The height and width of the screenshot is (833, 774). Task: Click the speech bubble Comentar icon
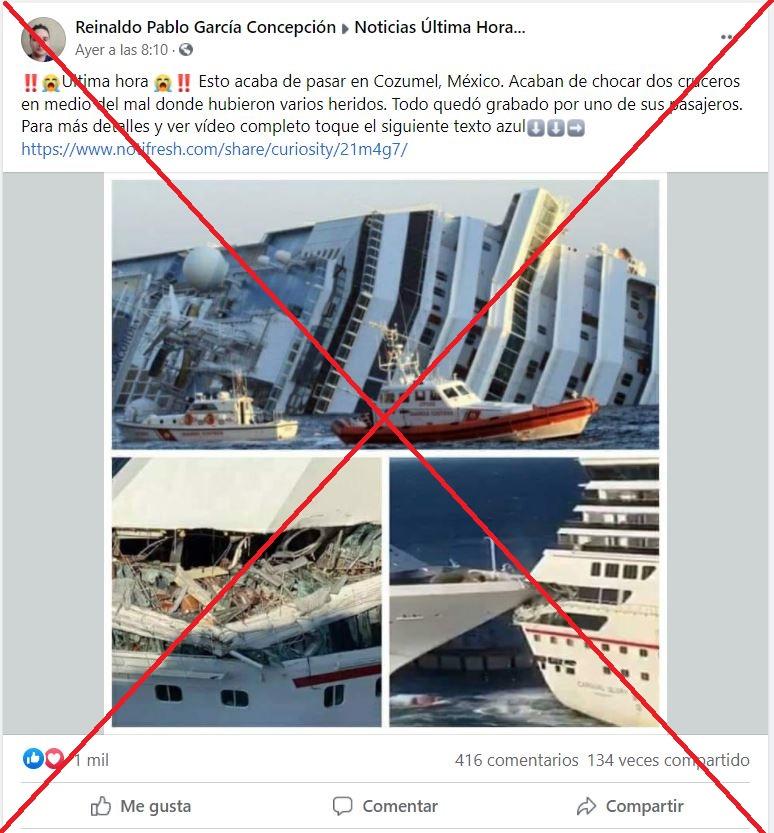pos(342,806)
